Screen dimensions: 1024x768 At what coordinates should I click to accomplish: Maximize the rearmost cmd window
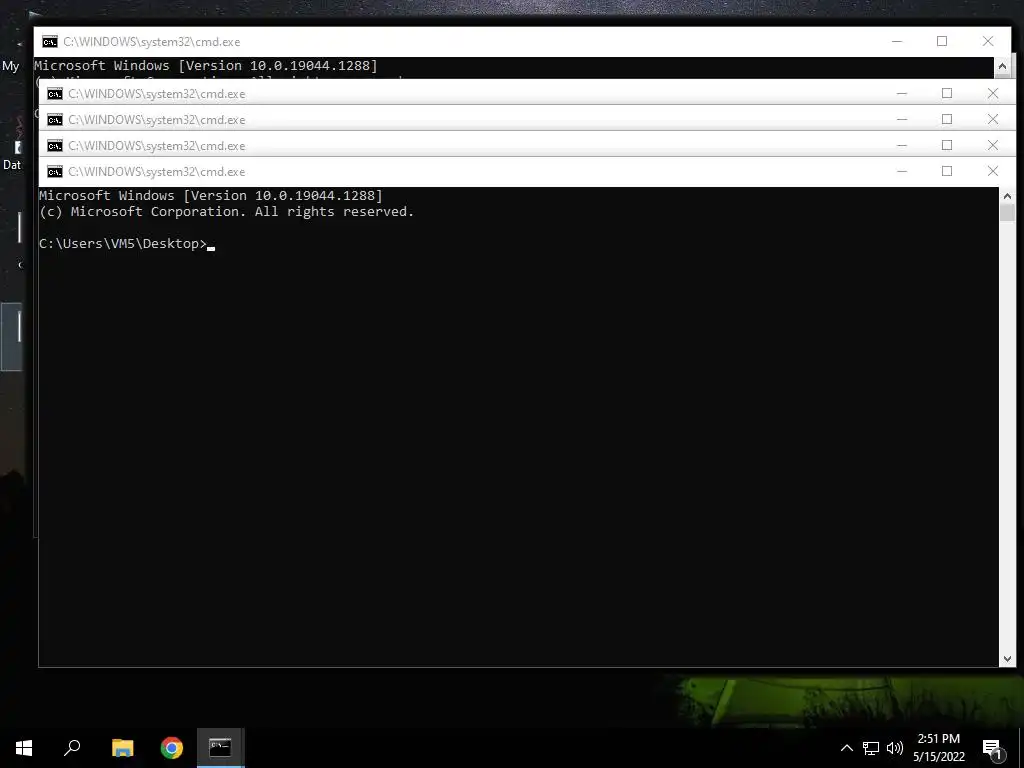[942, 41]
